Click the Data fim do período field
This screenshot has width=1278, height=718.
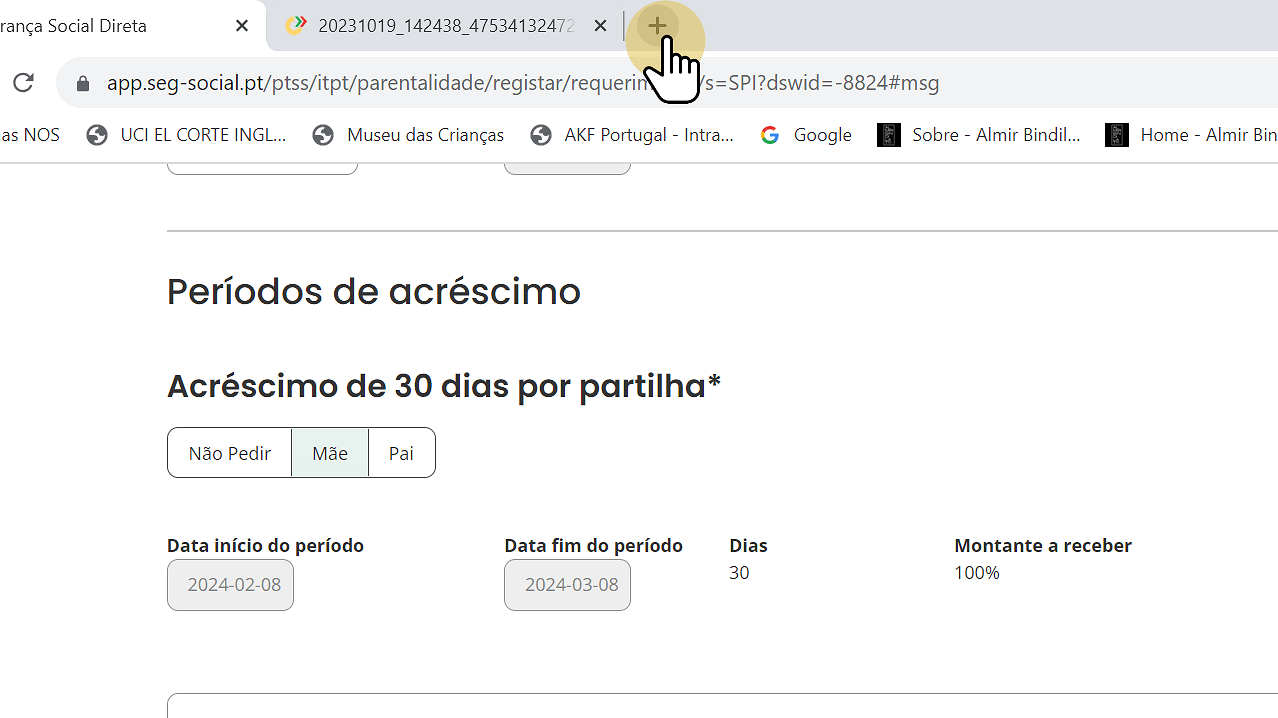[568, 585]
